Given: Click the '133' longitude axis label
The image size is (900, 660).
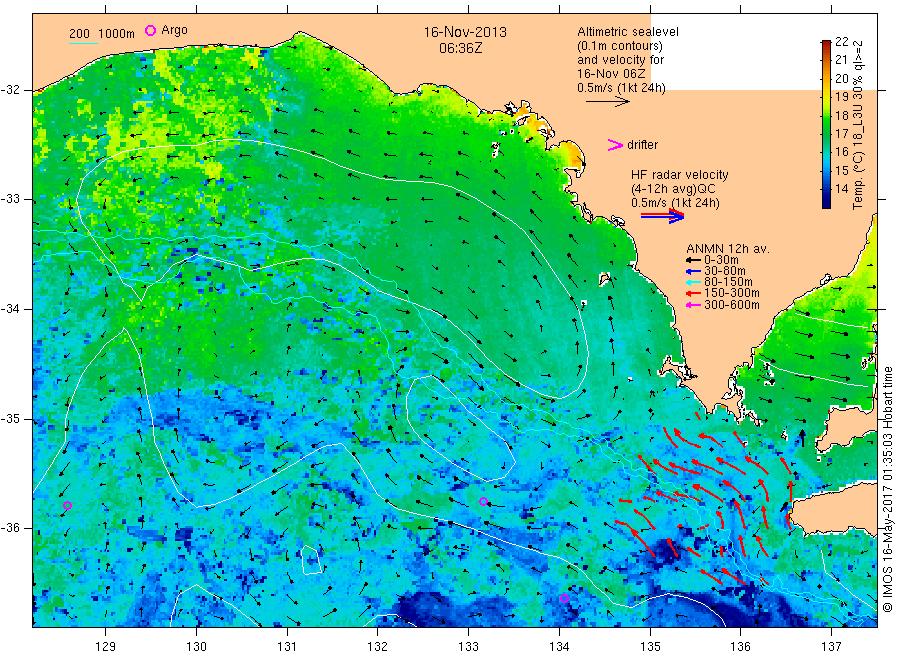Looking at the screenshot, I should click(x=468, y=647).
